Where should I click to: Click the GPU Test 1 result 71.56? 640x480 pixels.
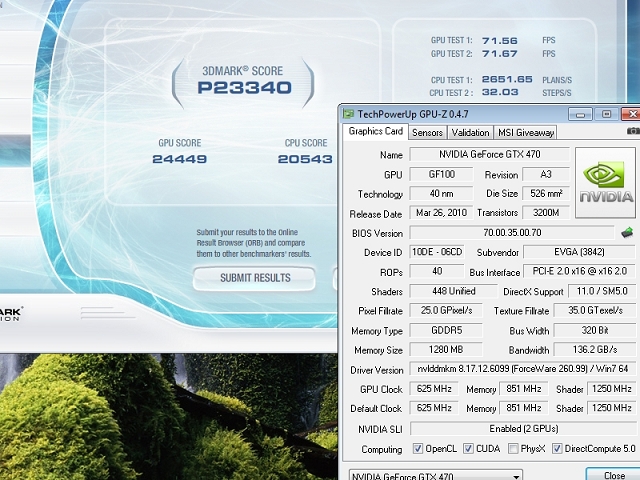coord(500,41)
